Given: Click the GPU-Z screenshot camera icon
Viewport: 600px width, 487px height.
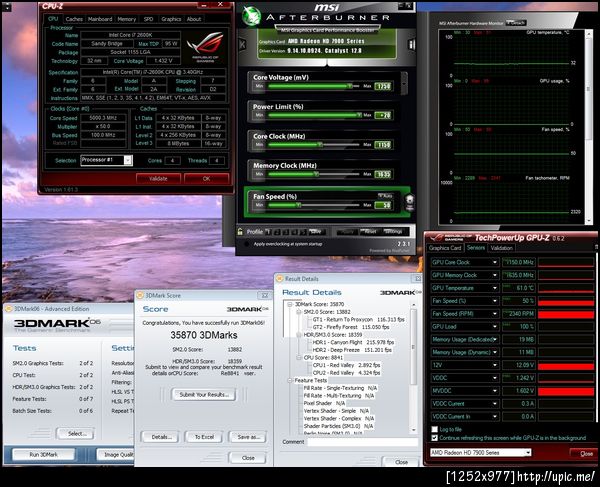Looking at the screenshot, I should click(x=597, y=248).
